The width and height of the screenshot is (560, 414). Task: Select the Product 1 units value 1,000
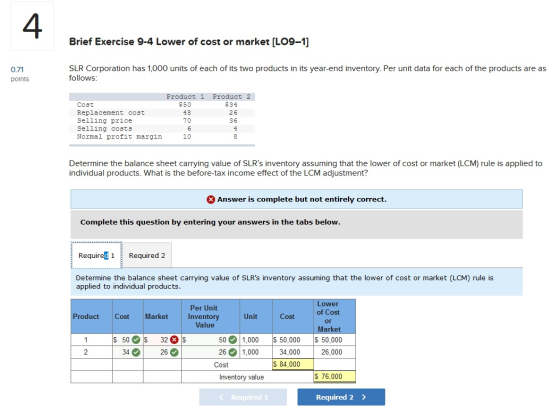point(250,340)
